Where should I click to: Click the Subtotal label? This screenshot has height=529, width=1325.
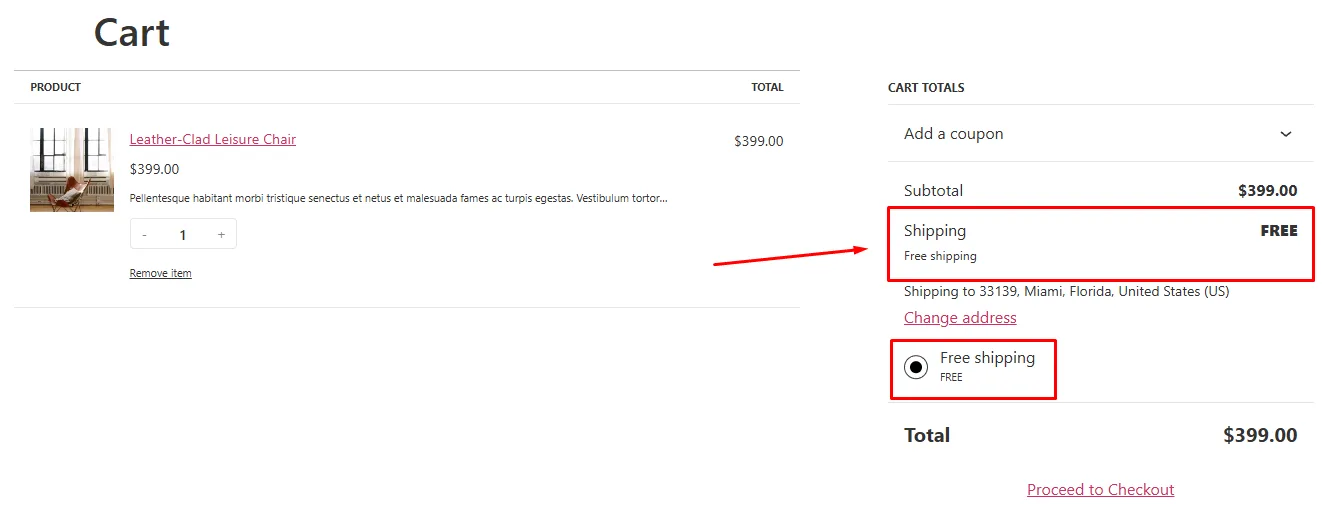(934, 191)
